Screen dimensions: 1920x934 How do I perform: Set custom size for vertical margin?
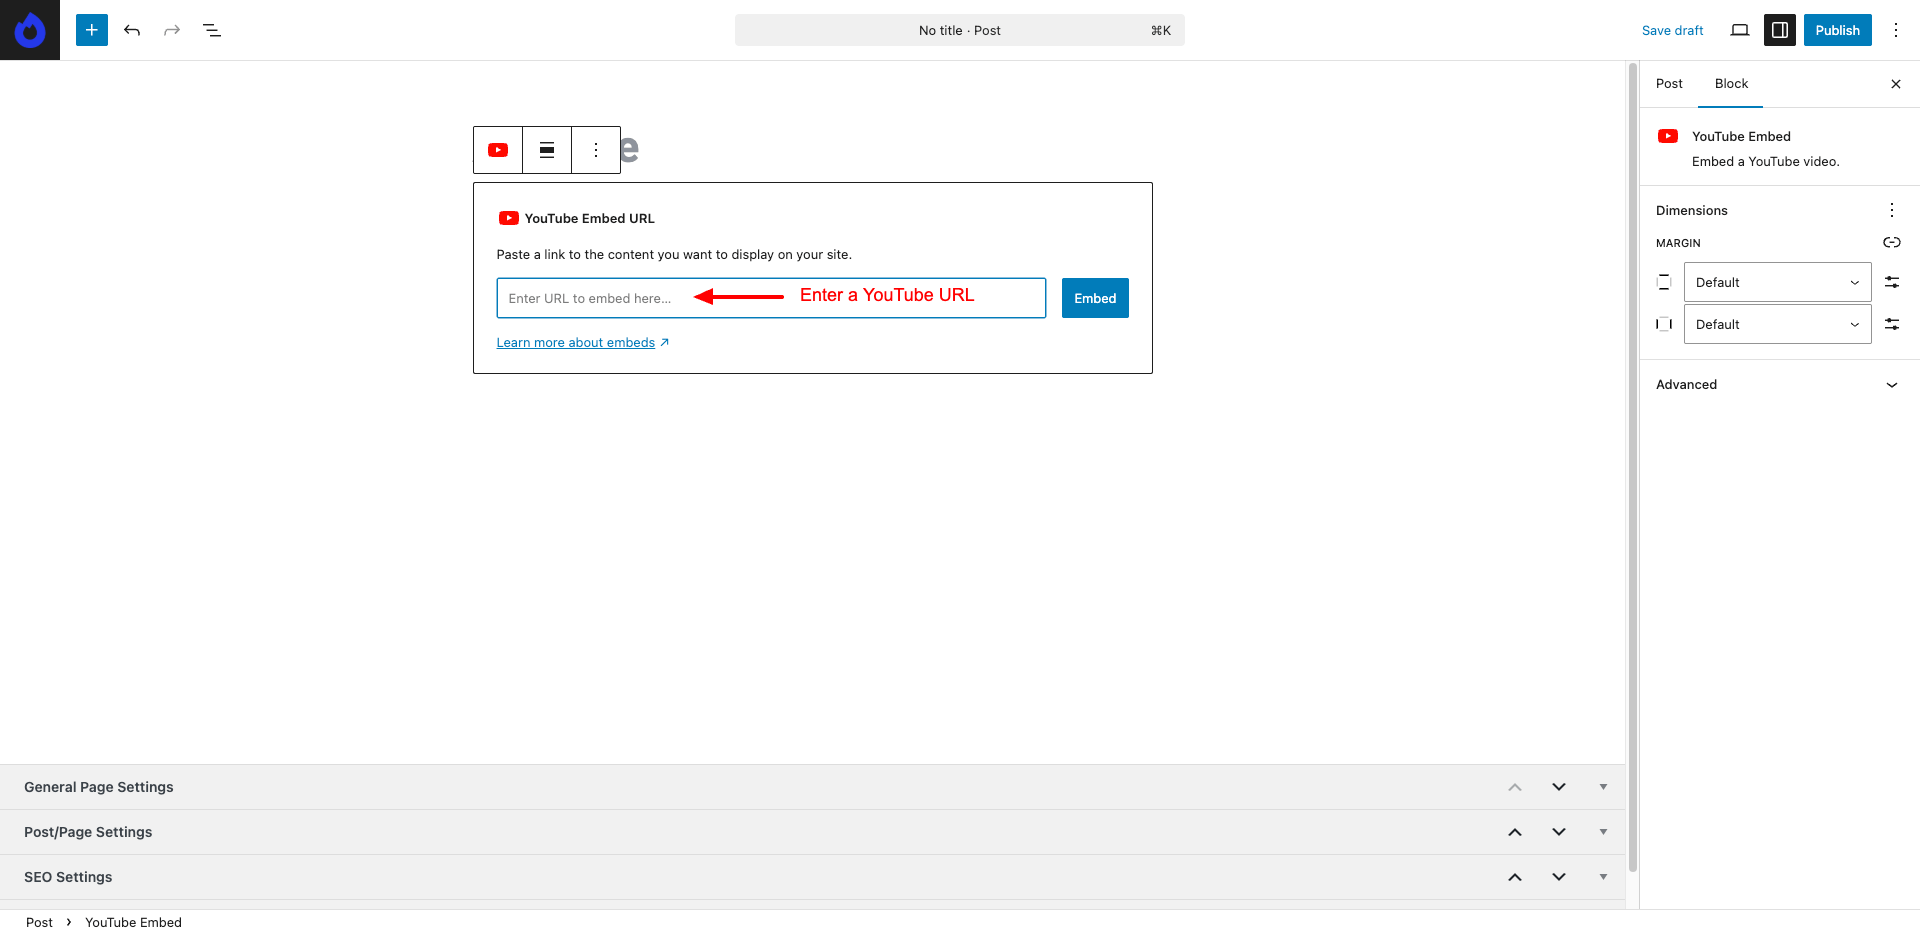[1892, 282]
